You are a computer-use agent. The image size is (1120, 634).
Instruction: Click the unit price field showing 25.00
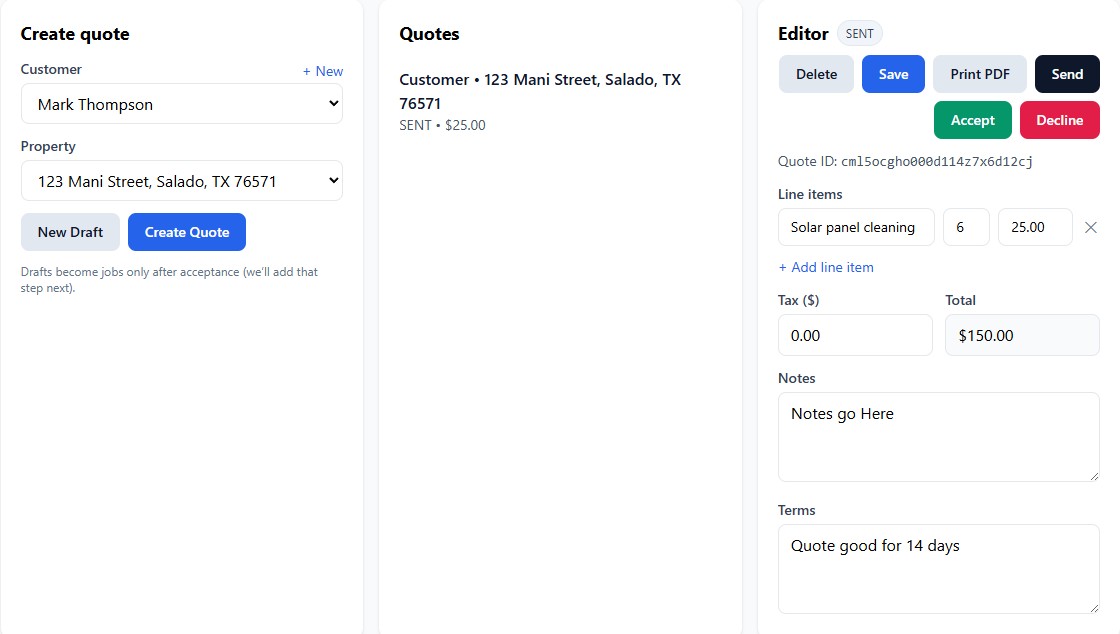(1034, 227)
